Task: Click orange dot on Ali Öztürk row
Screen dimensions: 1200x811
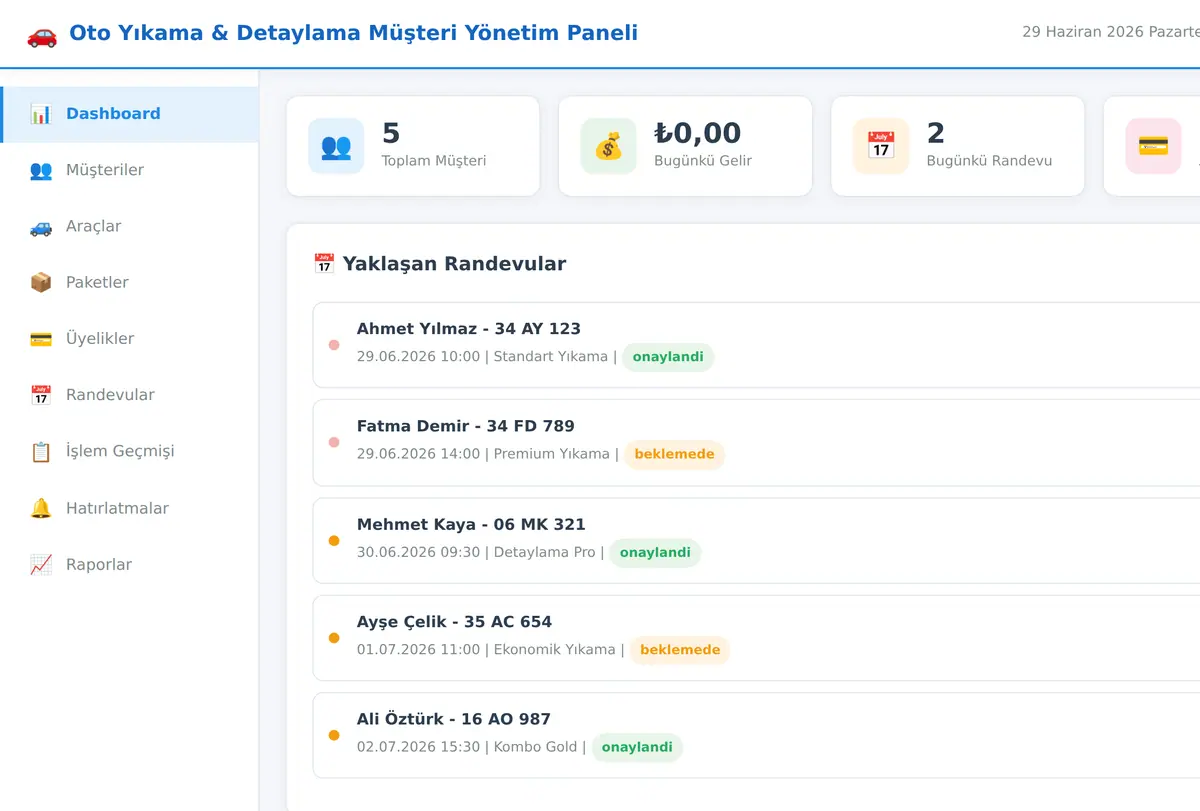Action: tap(334, 736)
